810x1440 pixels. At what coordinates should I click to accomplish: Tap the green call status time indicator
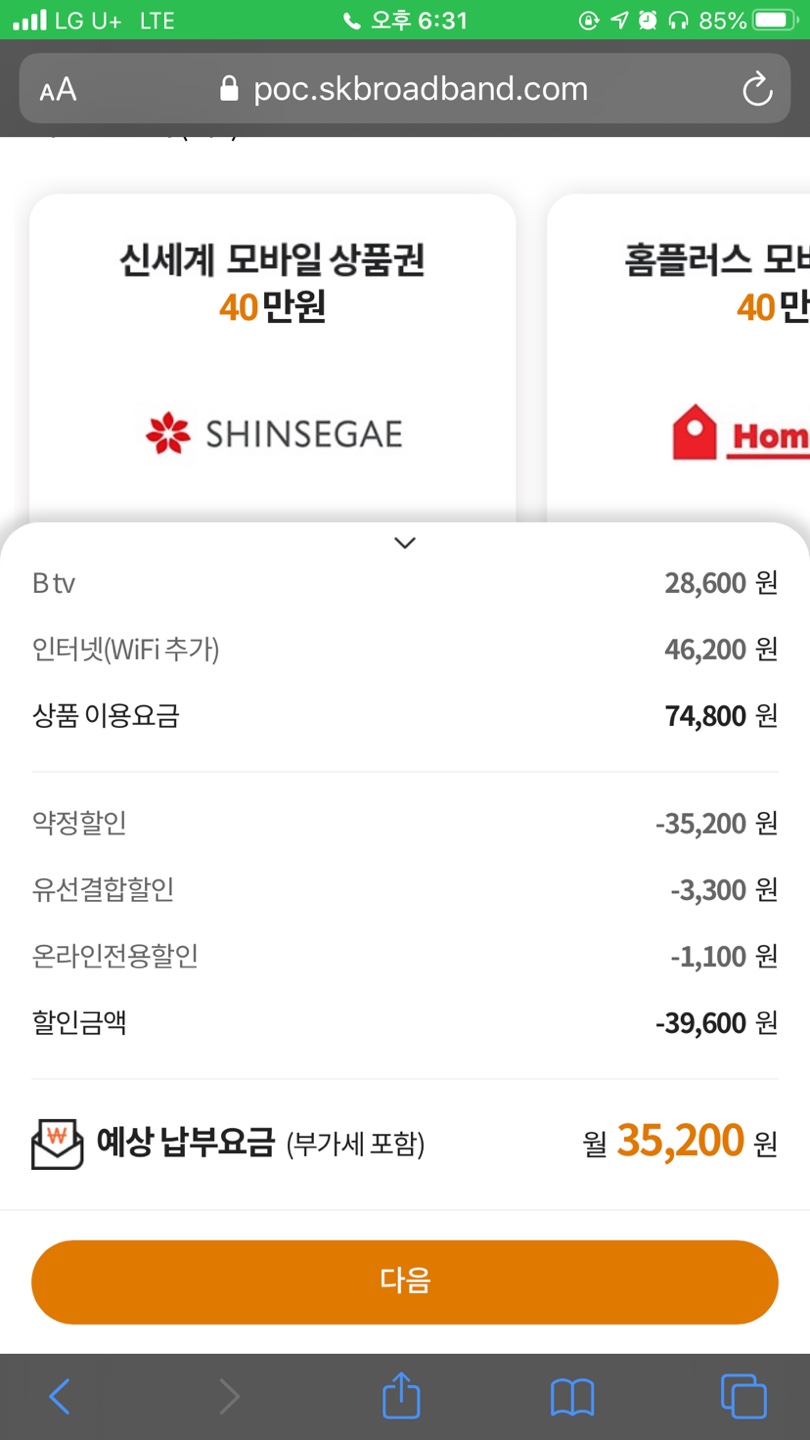pos(405,20)
